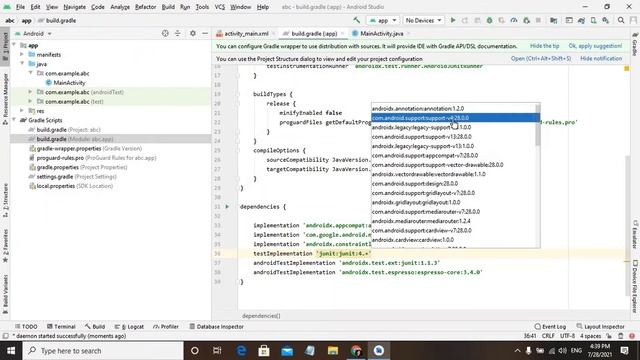Switch to MainActivity.java tab

click(x=382, y=33)
